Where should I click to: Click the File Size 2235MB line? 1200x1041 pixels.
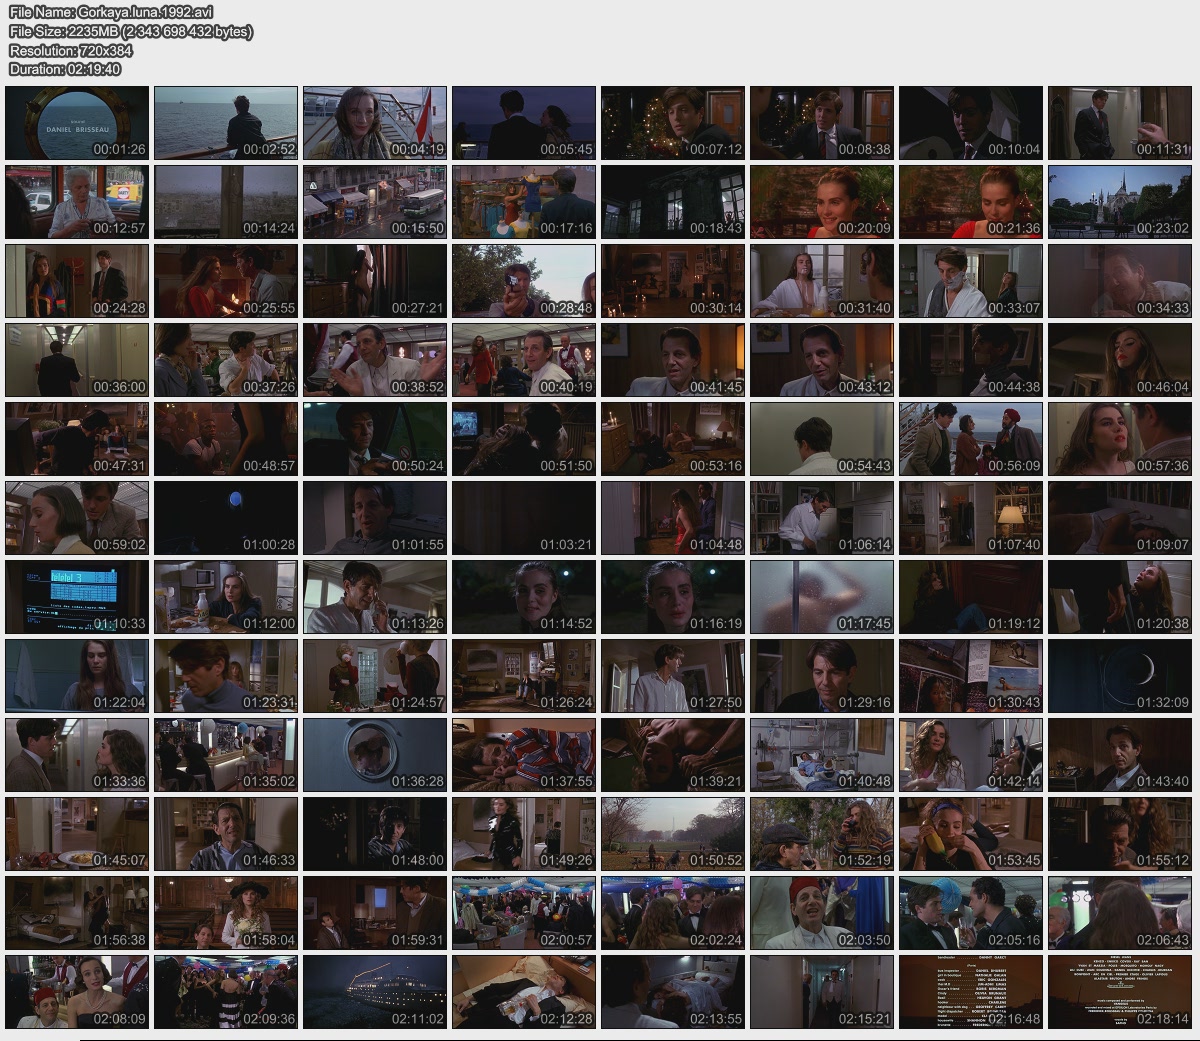[x=130, y=31]
